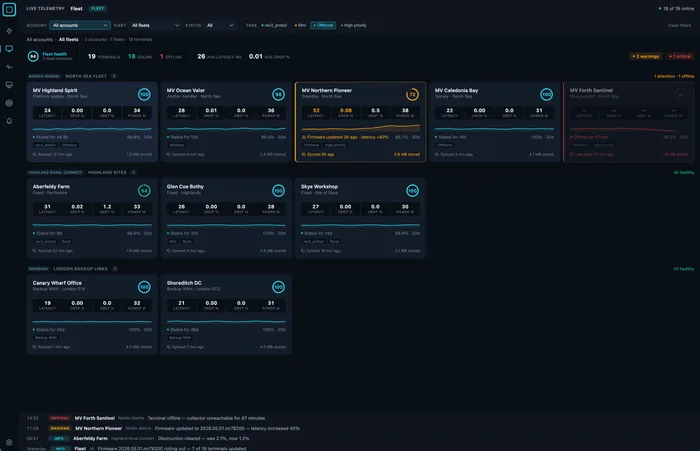700x451 pixels.
Task: Click 'Stable for 31d' on Glen Coe Bothy
Action: [184, 233]
